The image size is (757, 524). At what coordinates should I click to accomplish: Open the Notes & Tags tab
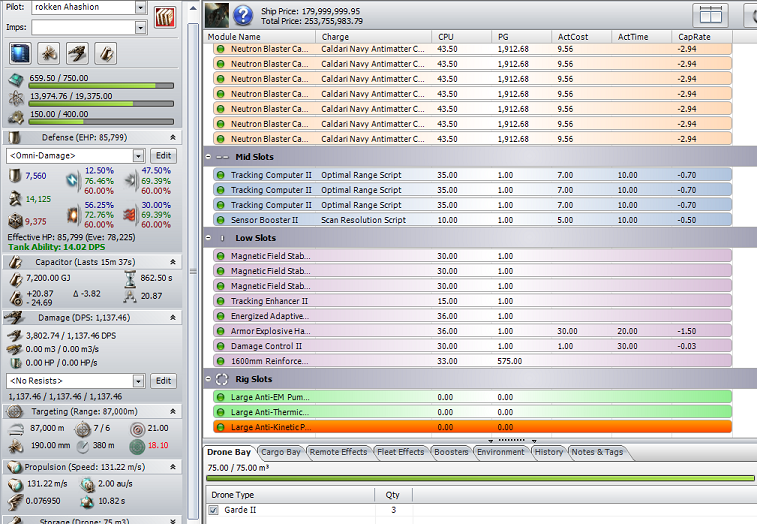point(598,452)
